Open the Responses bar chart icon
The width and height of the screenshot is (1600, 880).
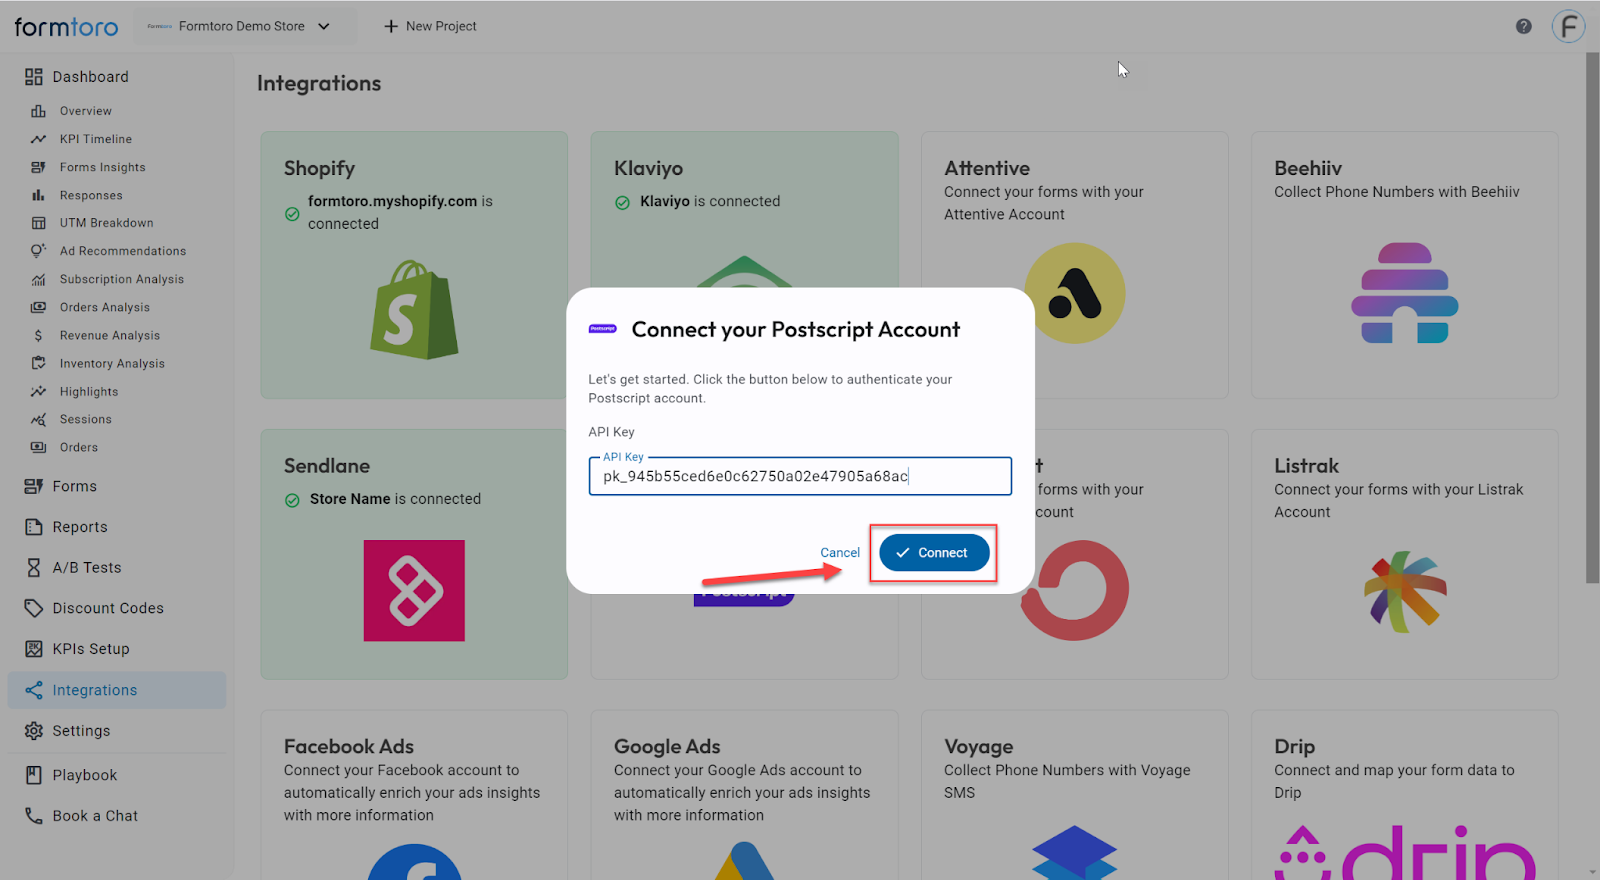pos(38,195)
